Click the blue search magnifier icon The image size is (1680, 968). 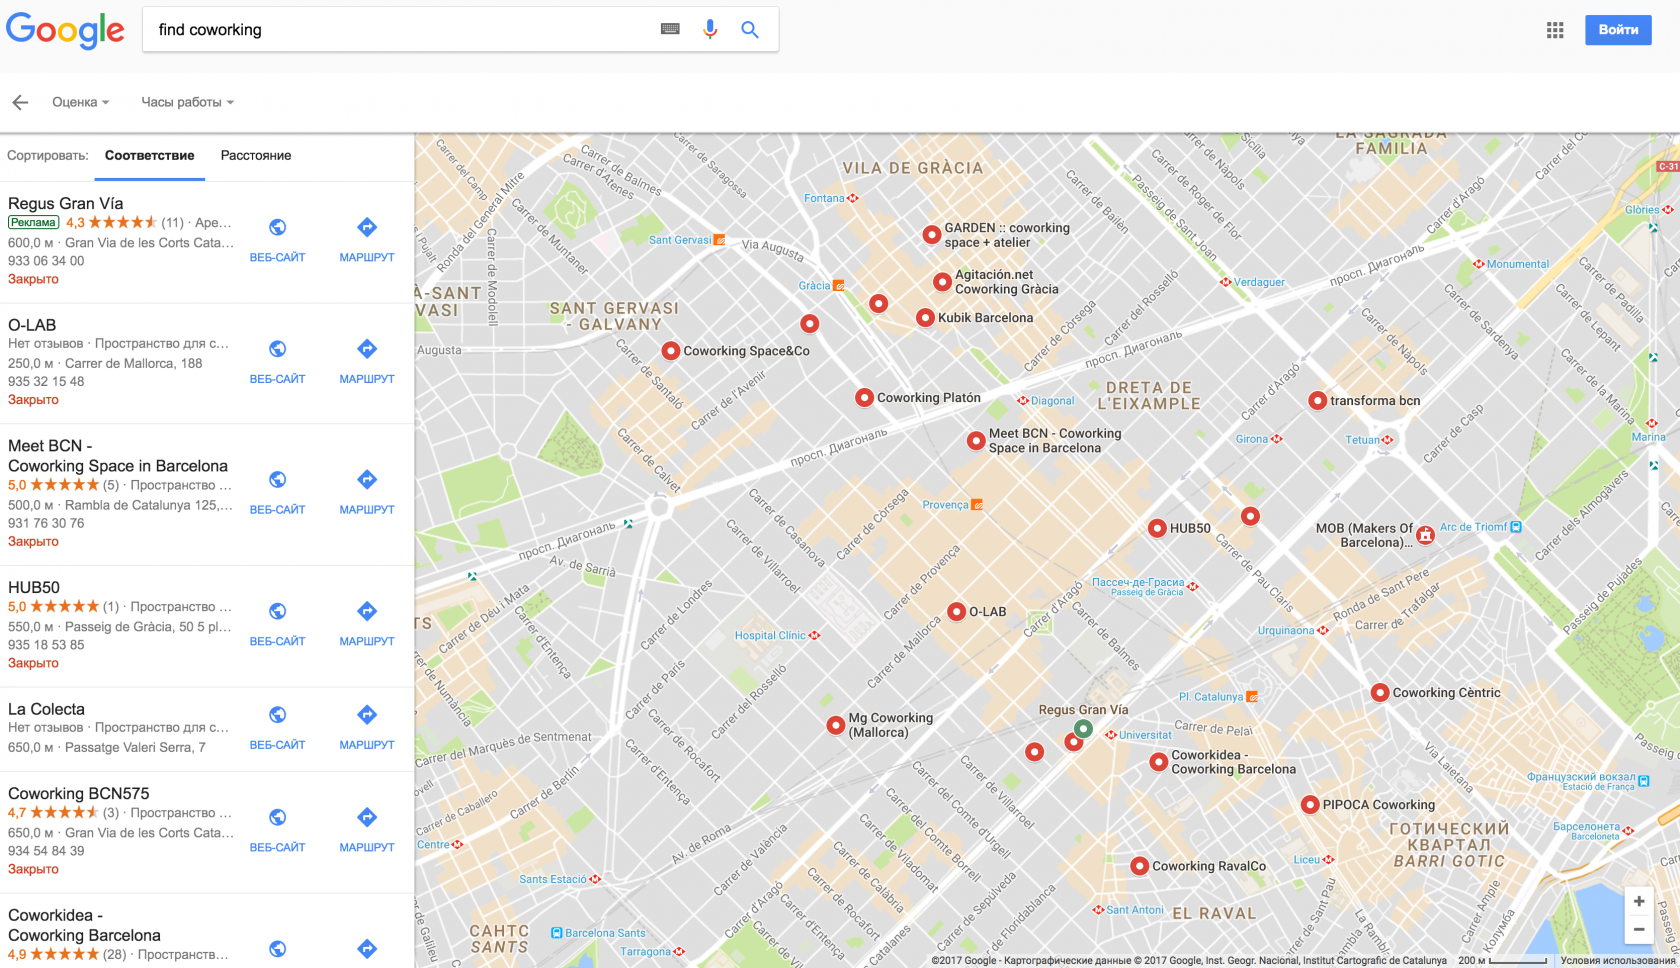749,29
